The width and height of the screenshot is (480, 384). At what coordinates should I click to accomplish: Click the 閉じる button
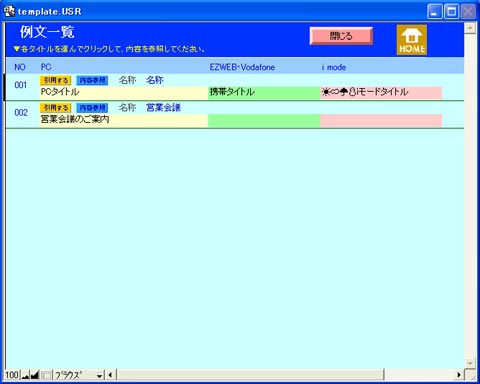pyautogui.click(x=341, y=36)
